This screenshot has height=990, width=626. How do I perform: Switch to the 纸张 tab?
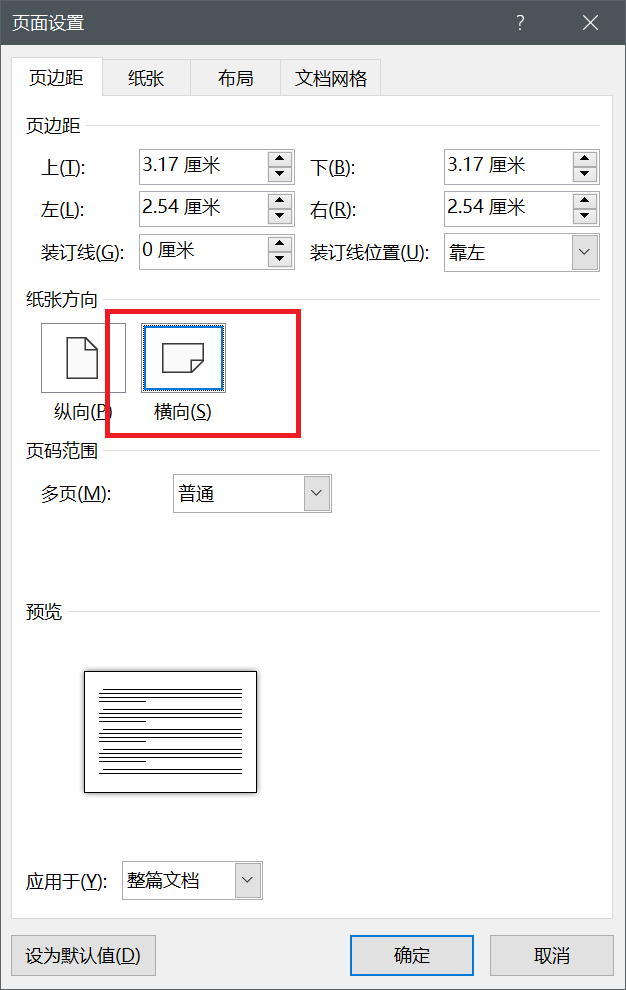(x=147, y=78)
